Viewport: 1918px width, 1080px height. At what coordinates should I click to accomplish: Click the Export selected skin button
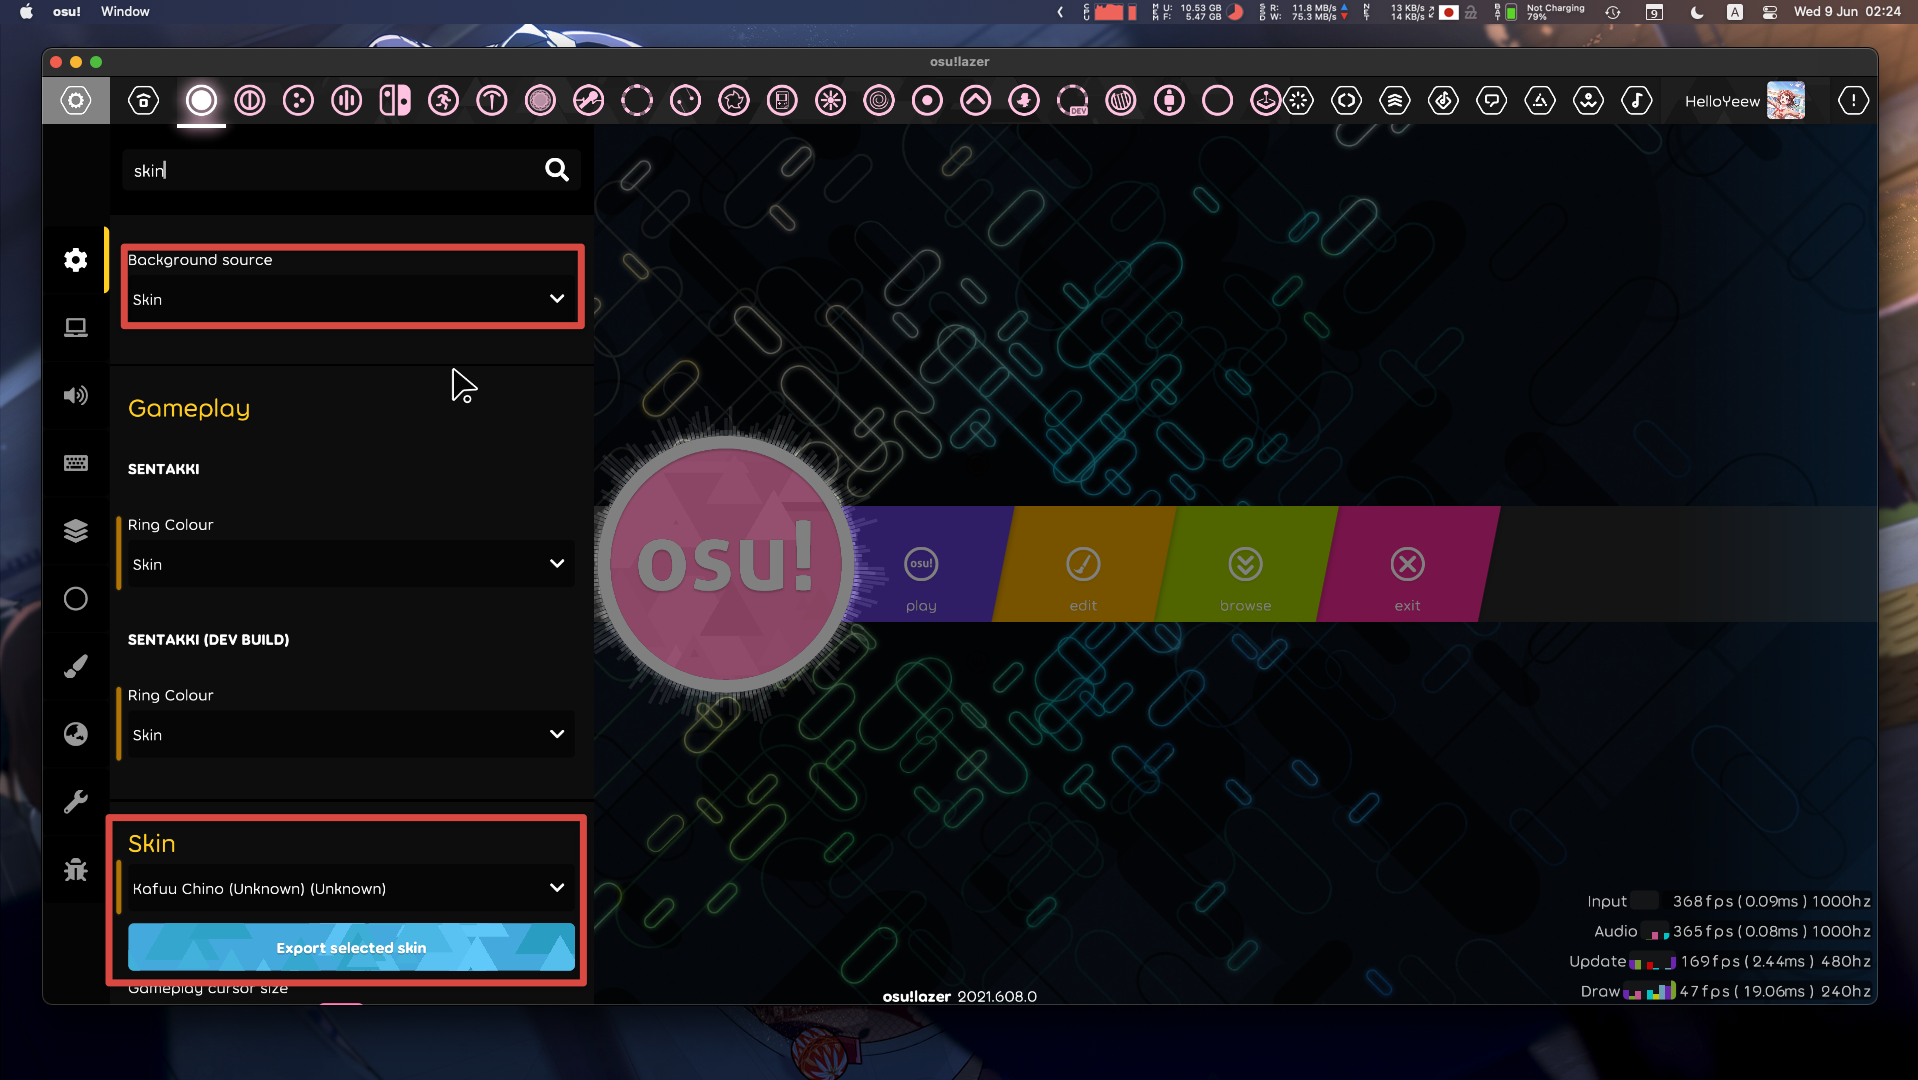351,947
